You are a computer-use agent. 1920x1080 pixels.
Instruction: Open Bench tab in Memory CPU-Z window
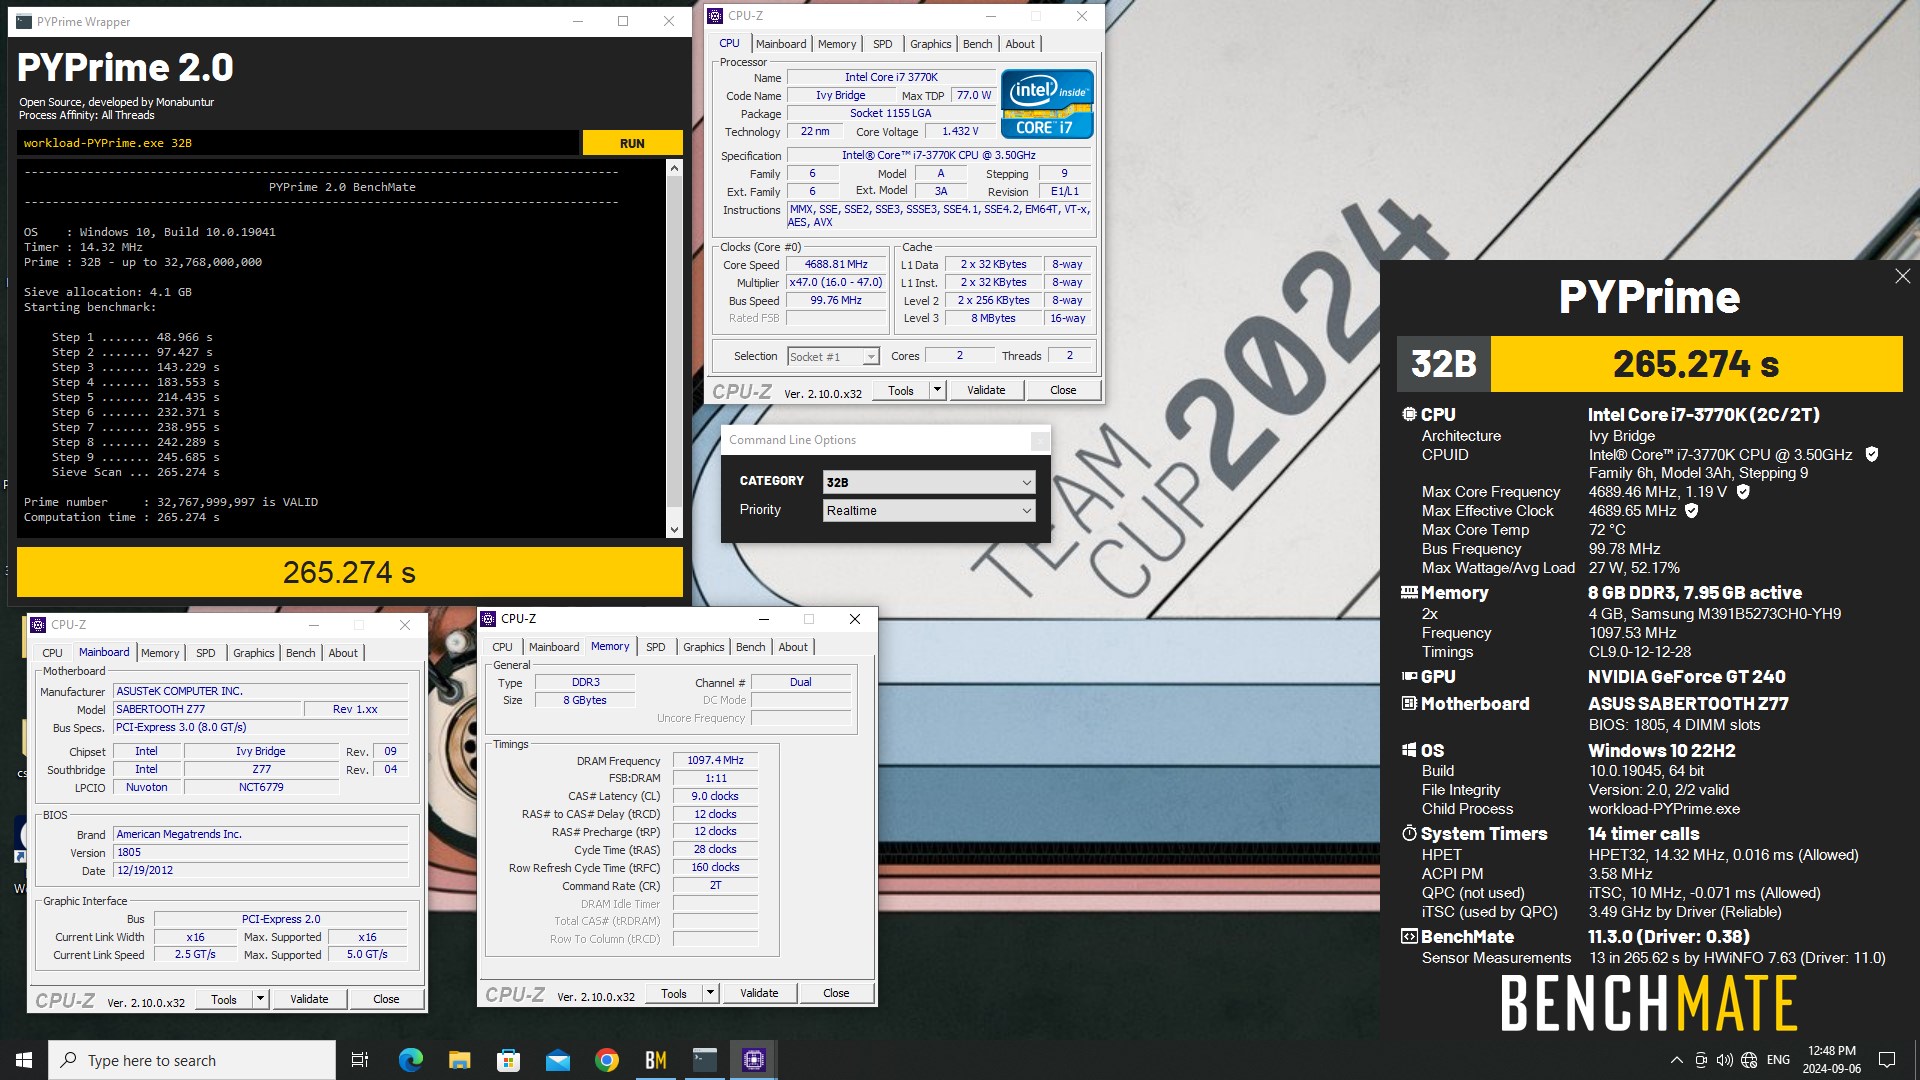coord(750,647)
